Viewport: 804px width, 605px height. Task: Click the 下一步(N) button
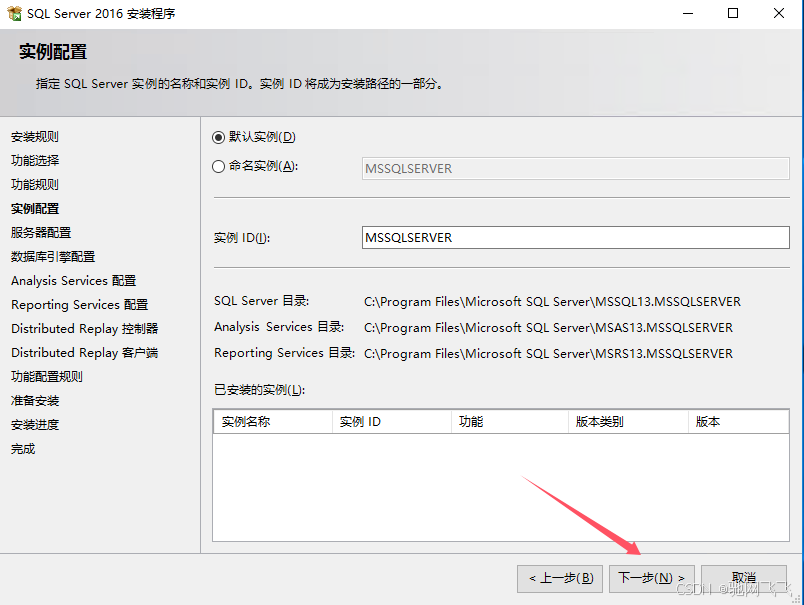(651, 579)
